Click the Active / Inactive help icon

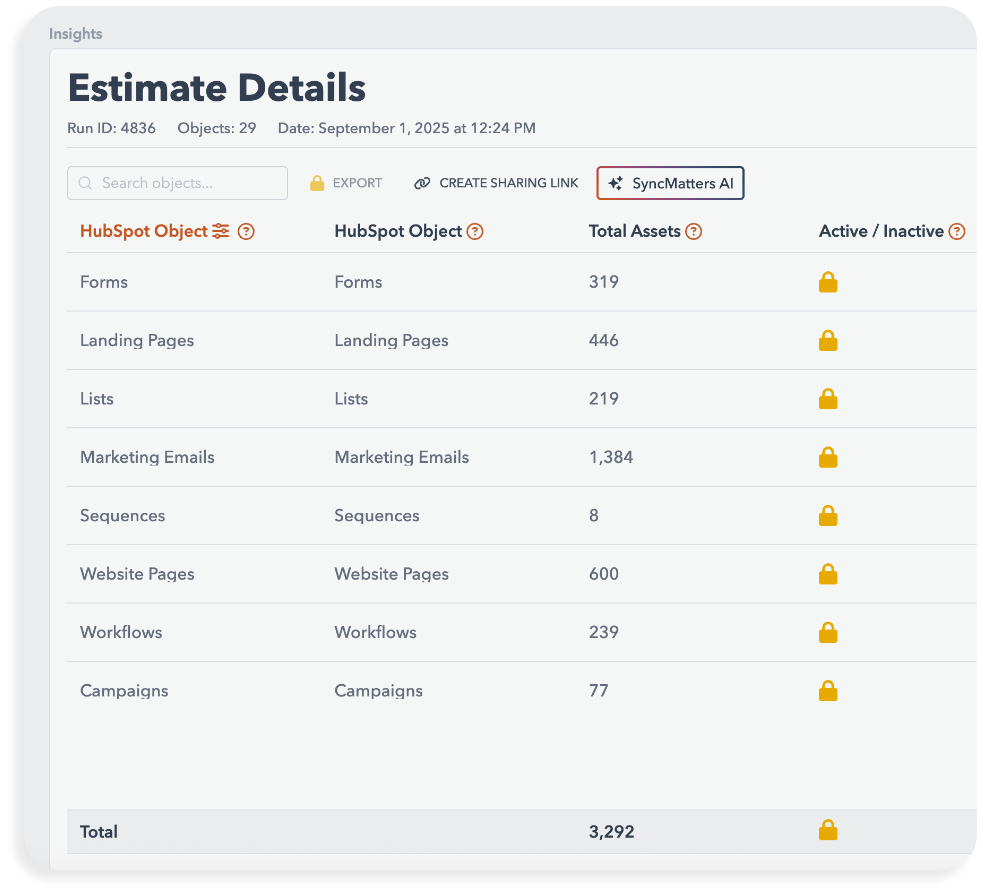(x=957, y=231)
